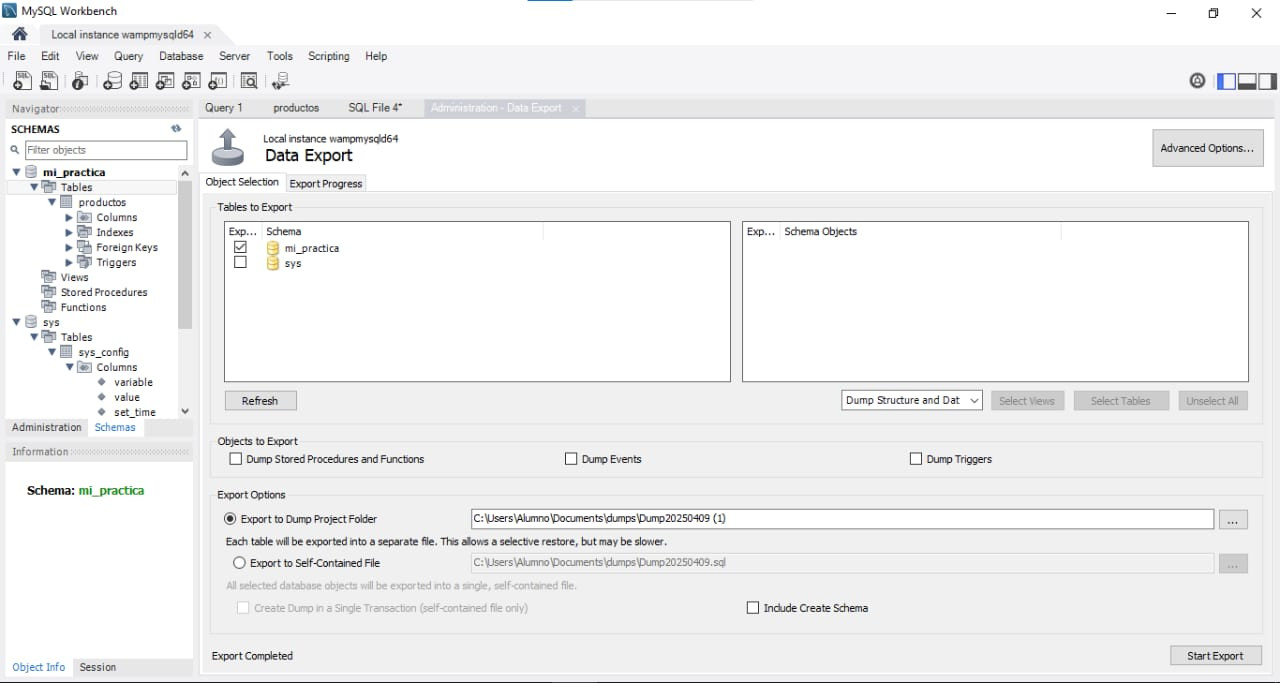Open the Scripting menu
This screenshot has width=1280, height=683.
coord(328,56)
